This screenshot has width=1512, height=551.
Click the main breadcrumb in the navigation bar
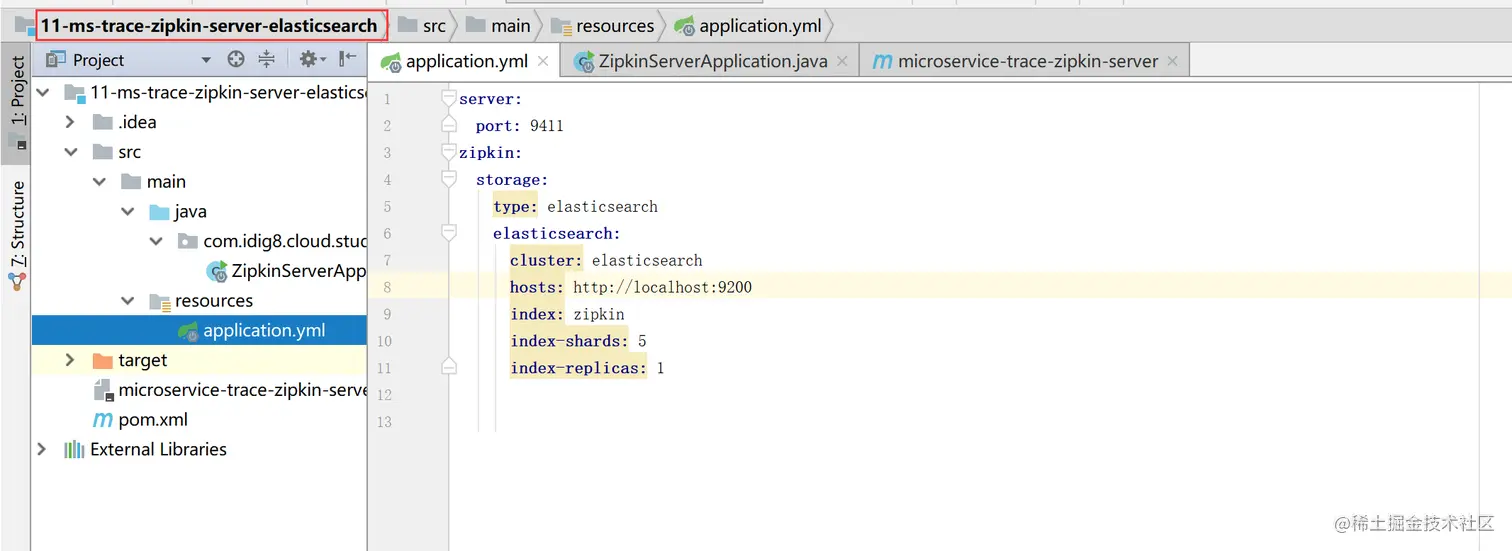click(499, 25)
